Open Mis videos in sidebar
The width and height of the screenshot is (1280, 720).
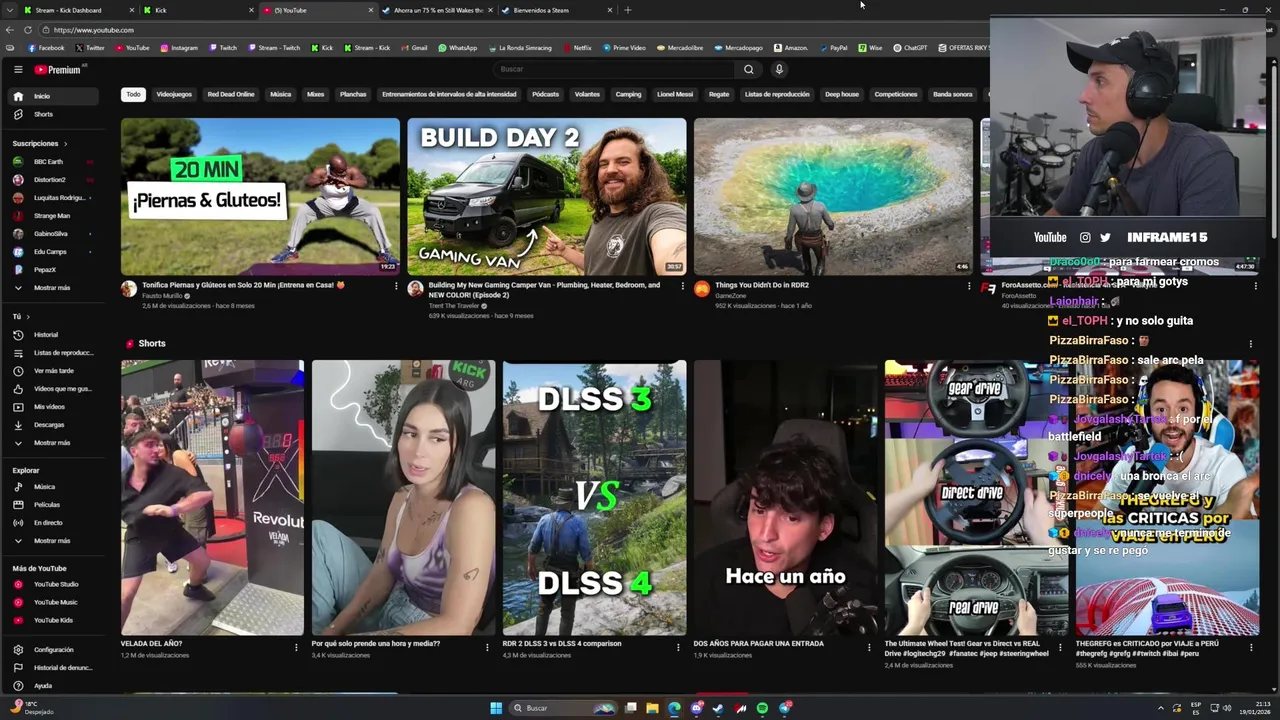pos(55,406)
